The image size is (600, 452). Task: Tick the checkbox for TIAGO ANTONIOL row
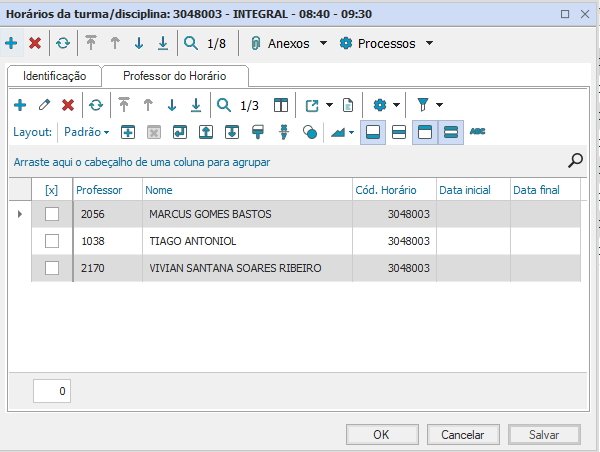pyautogui.click(x=52, y=241)
